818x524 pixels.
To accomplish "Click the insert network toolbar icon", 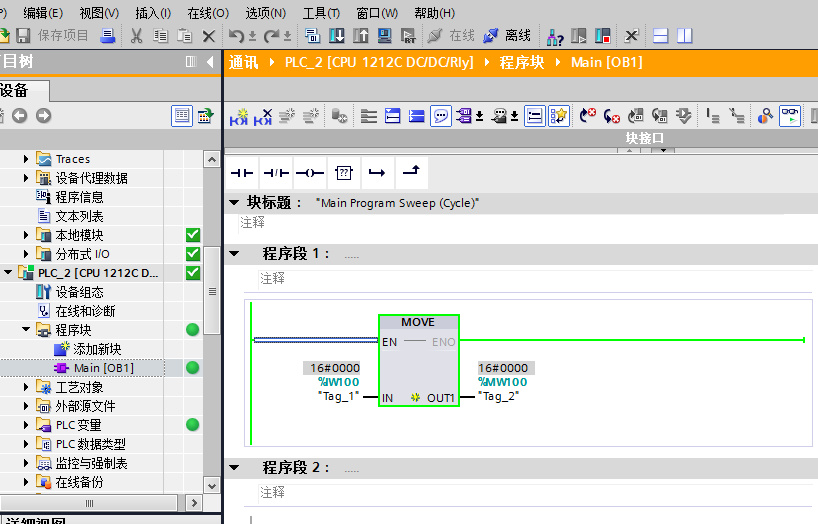I will [239, 116].
